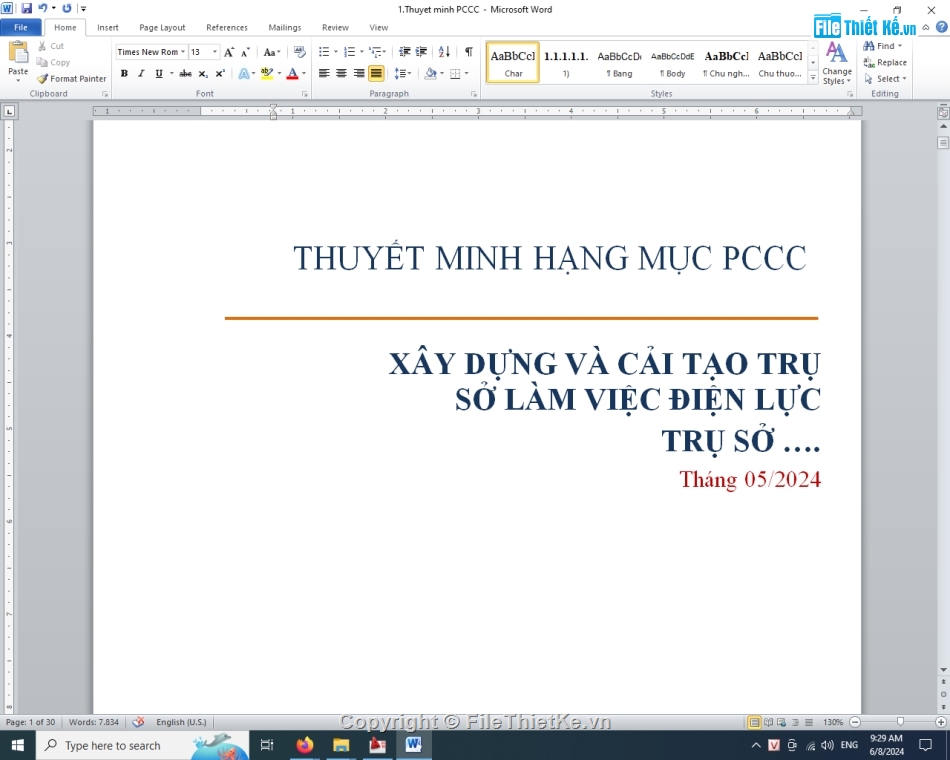
Task: Open the Text Effects menu
Action: pos(246,73)
